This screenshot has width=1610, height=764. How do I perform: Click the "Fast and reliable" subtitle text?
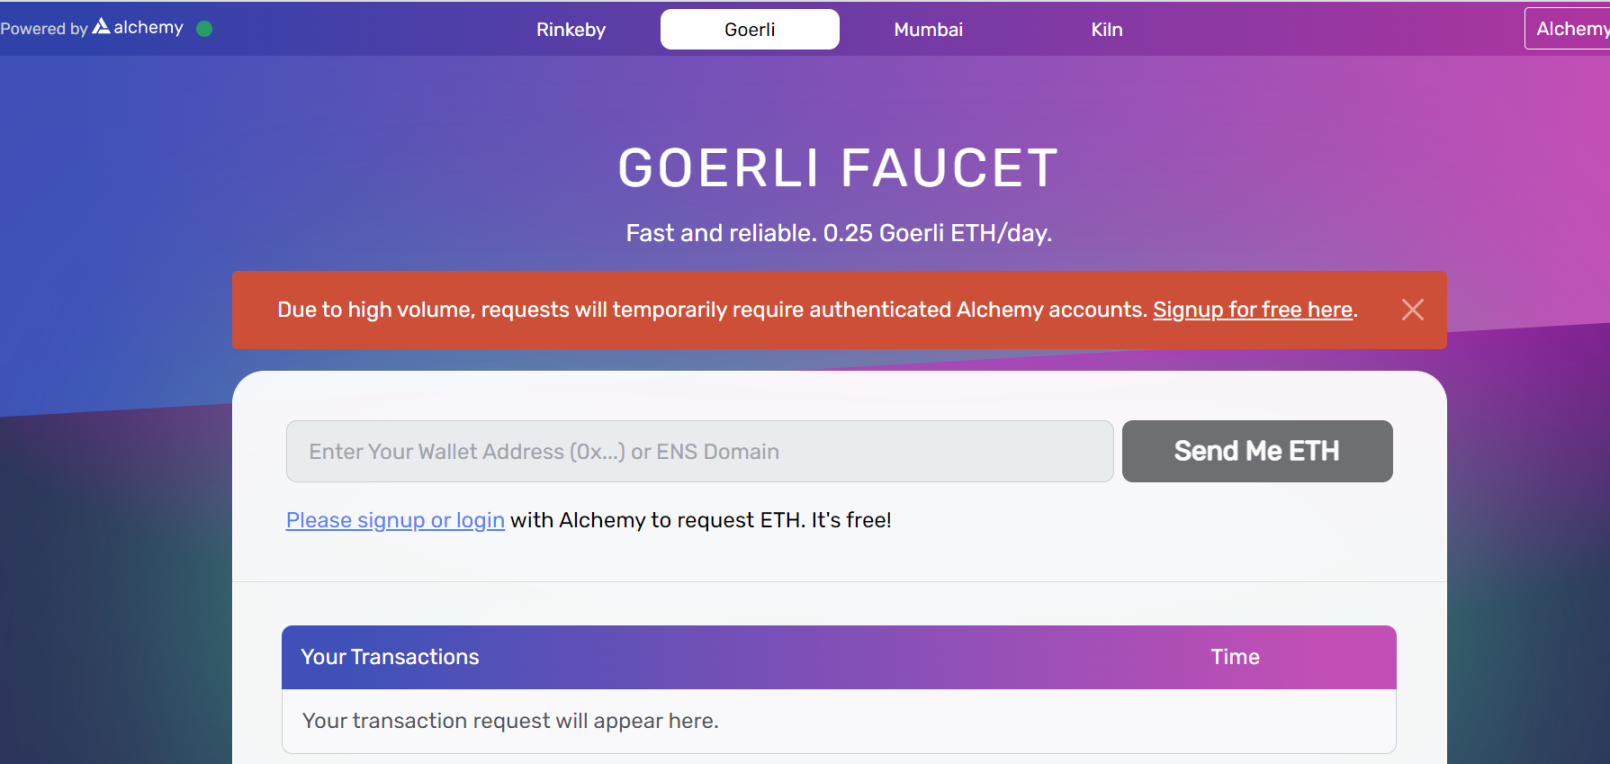click(x=838, y=233)
